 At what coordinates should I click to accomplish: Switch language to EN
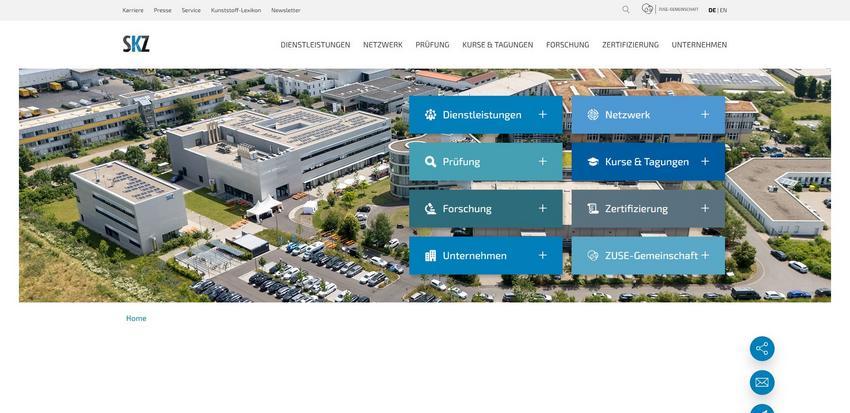click(723, 10)
